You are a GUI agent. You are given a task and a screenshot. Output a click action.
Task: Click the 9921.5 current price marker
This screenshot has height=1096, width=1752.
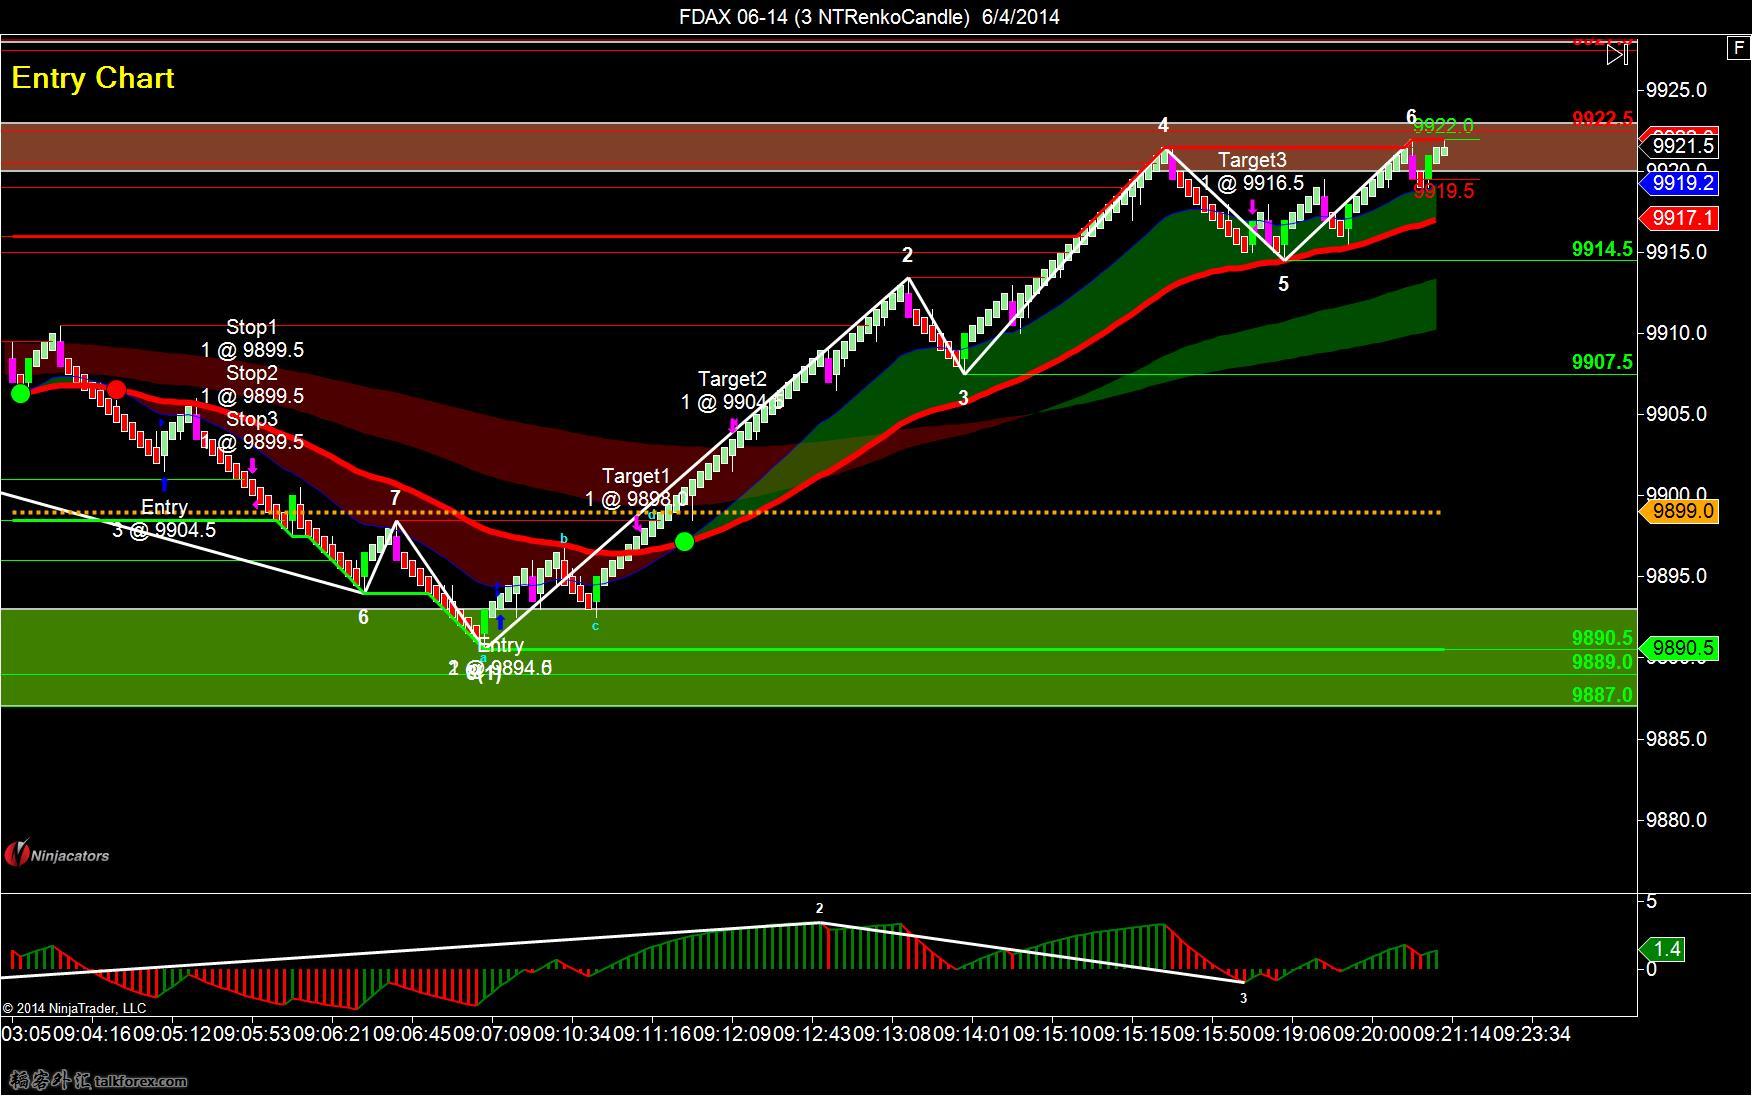pos(1679,146)
